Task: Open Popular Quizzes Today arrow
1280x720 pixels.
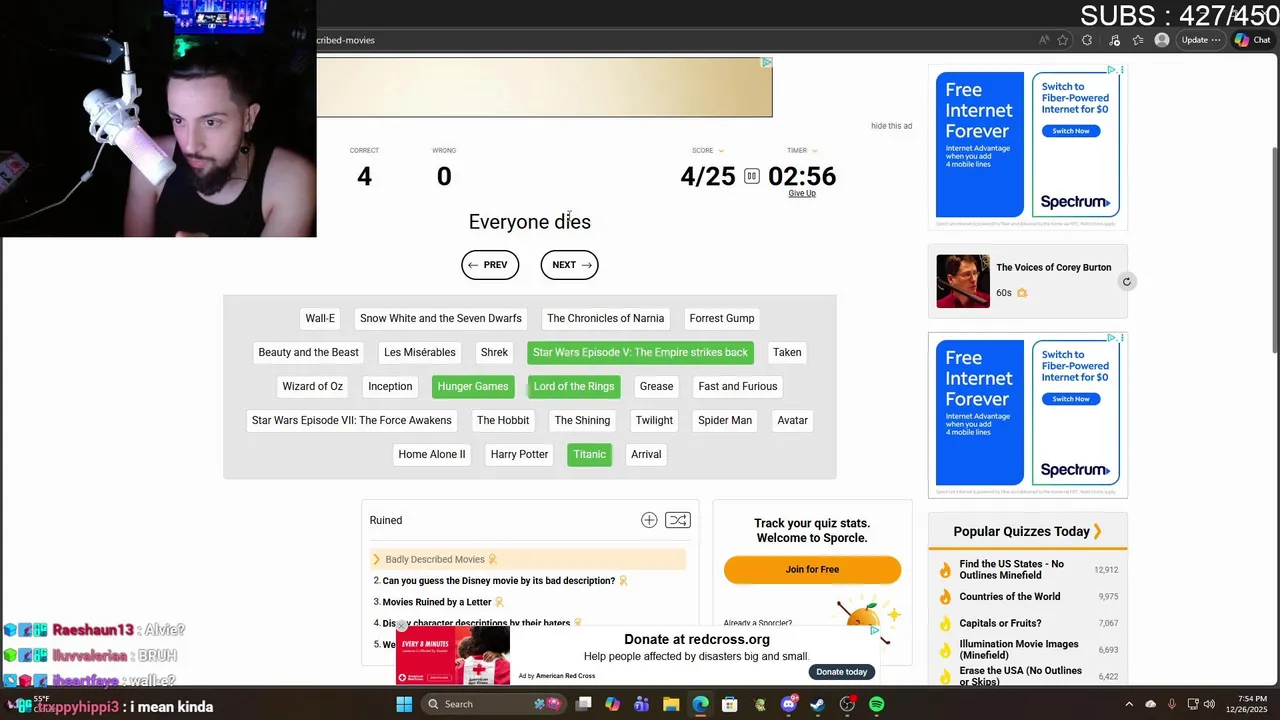Action: click(1097, 531)
